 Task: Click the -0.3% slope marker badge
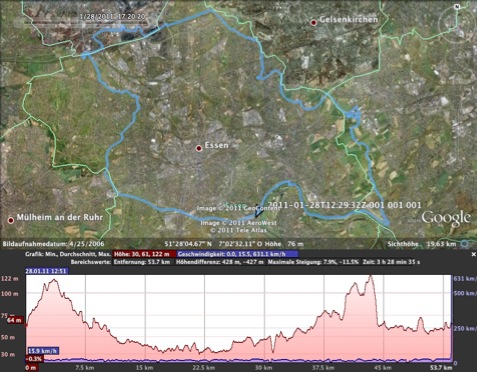pyautogui.click(x=34, y=359)
